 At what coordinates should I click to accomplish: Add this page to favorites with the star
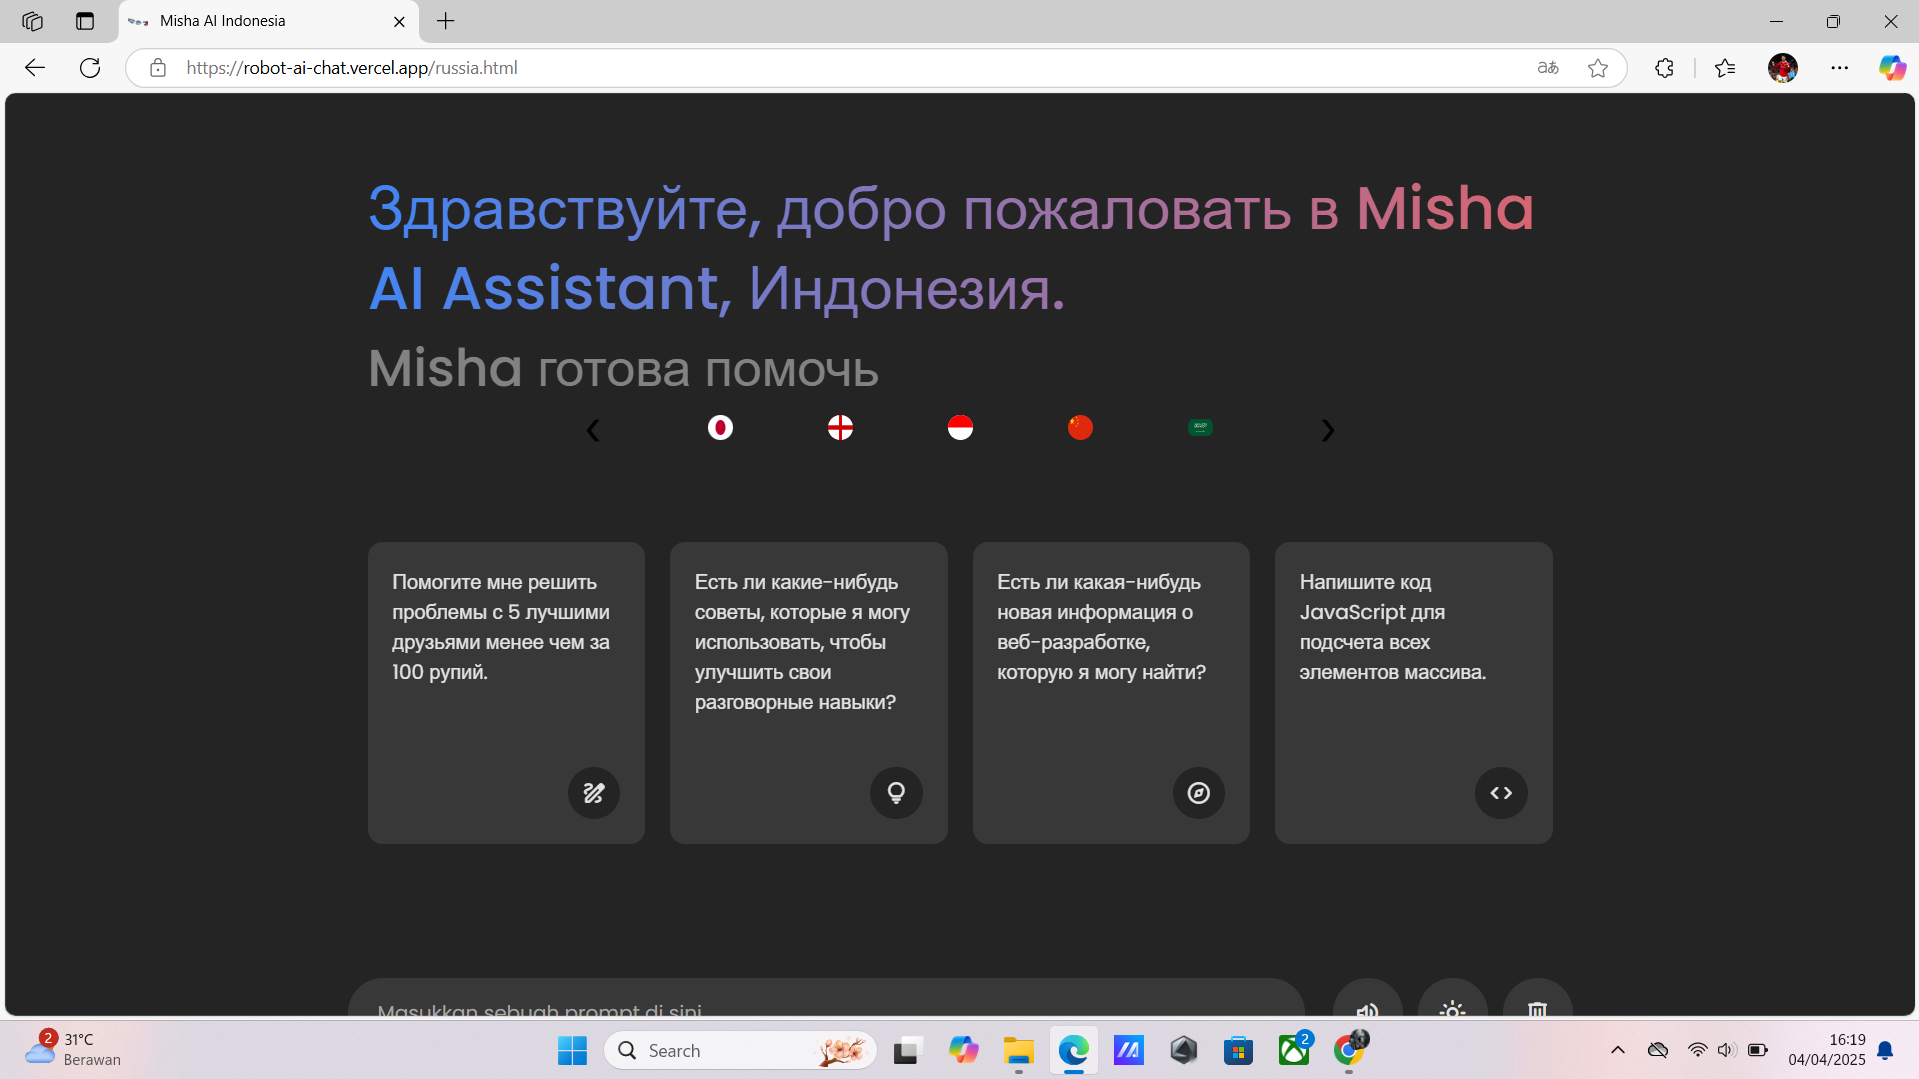(1598, 68)
